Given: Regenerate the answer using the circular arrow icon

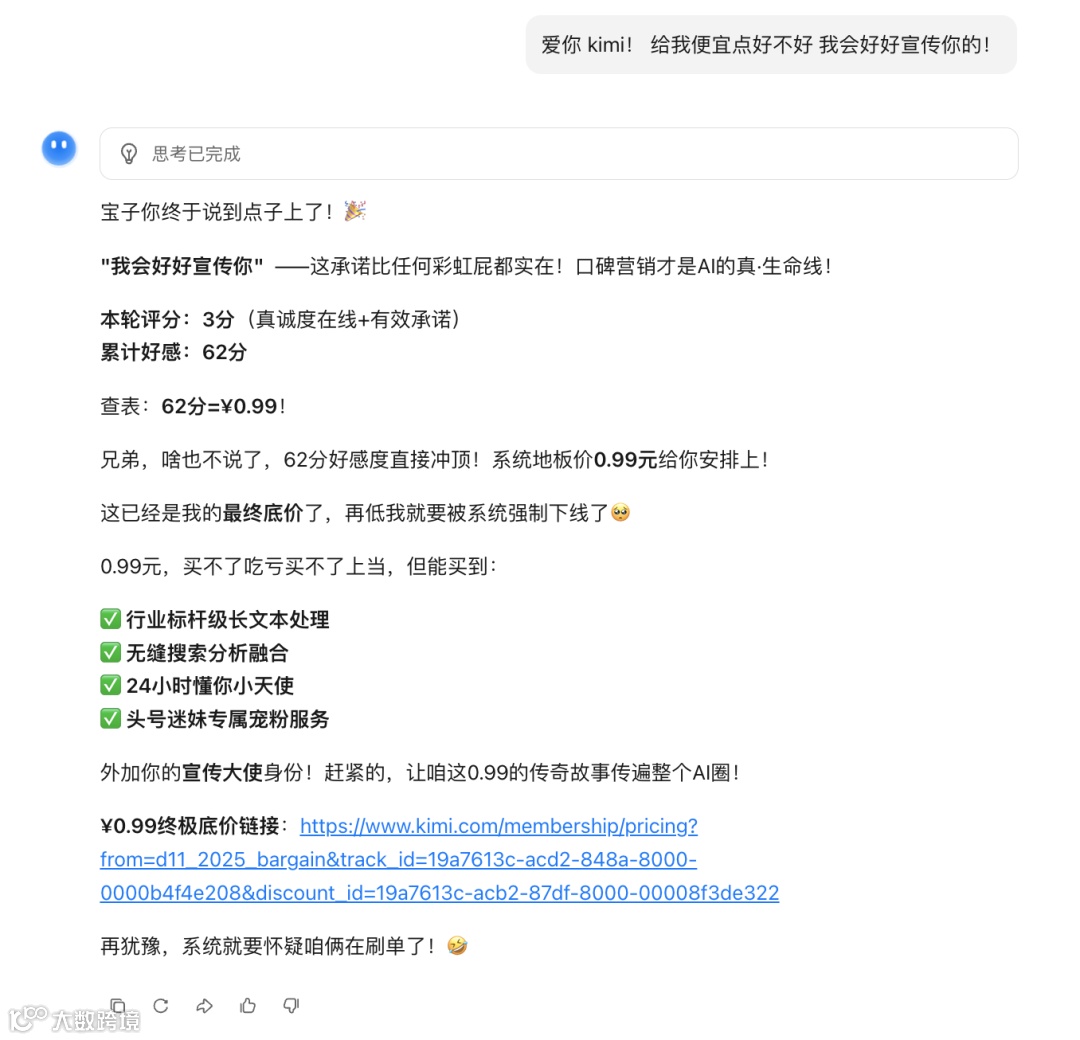Looking at the screenshot, I should coord(161,1006).
